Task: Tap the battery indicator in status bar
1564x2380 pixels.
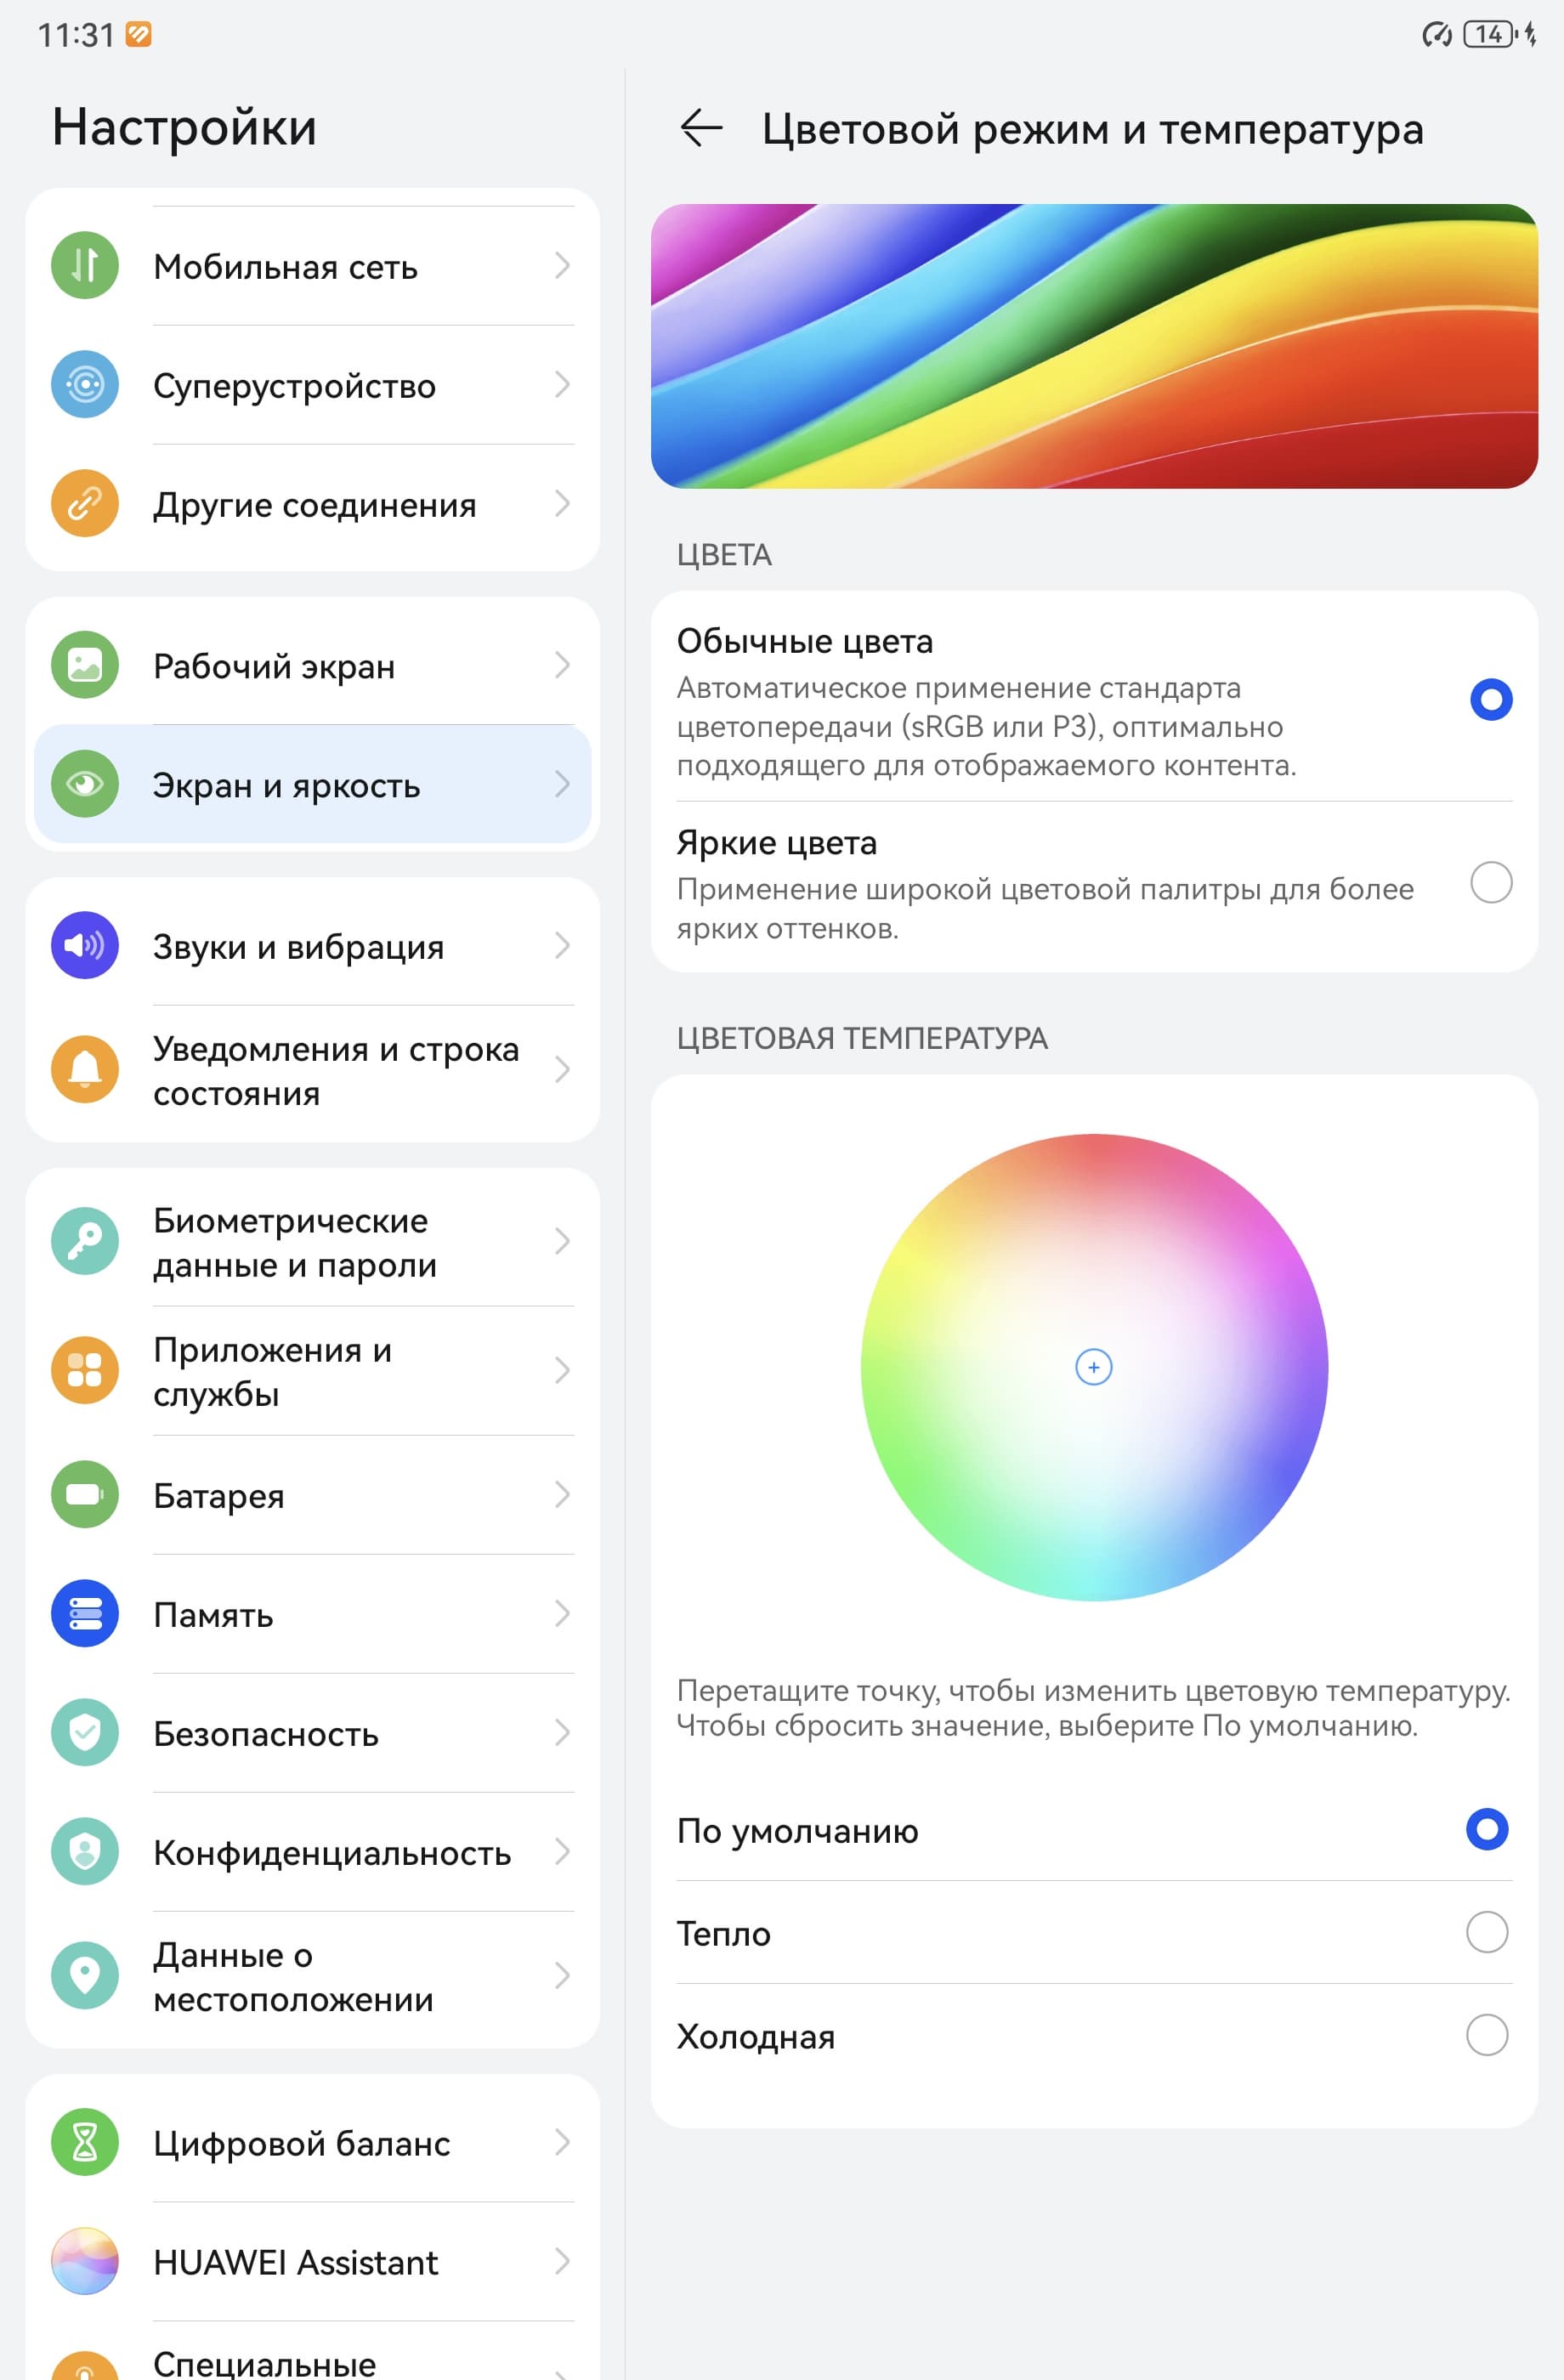Action: (x=1489, y=35)
